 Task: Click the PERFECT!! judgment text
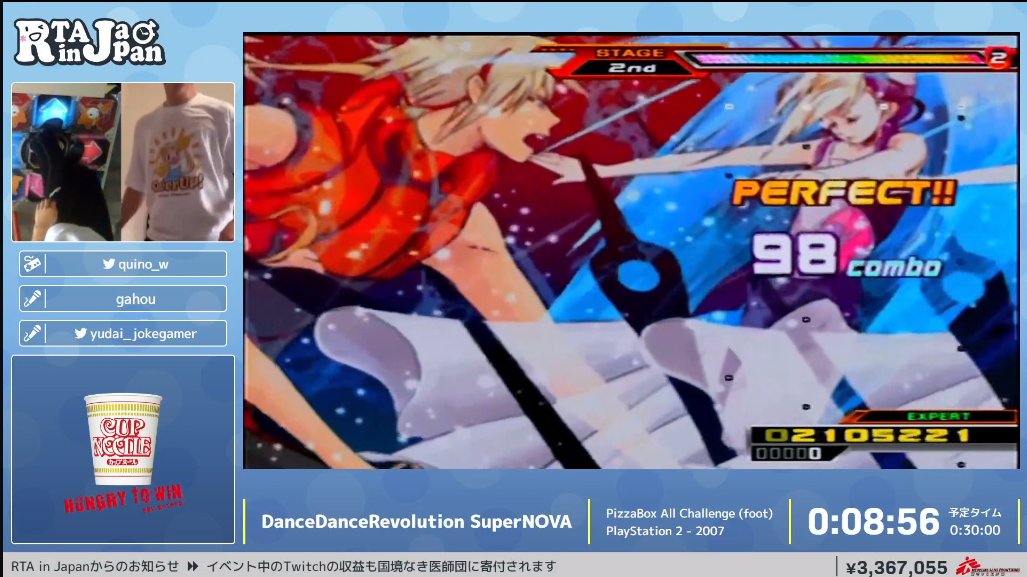tap(844, 193)
